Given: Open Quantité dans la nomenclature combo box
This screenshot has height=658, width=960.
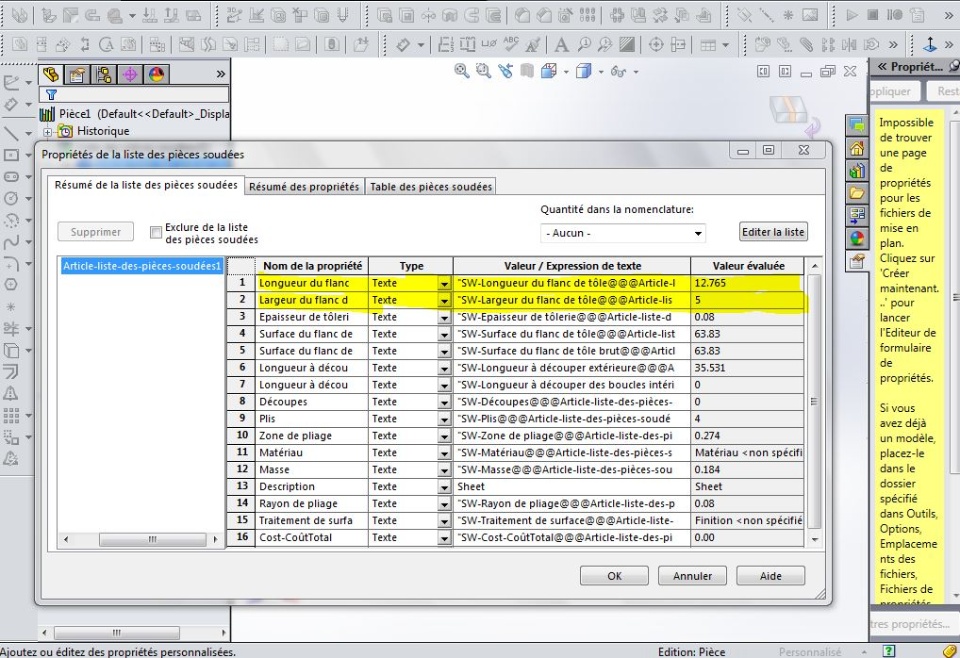Looking at the screenshot, I should [623, 233].
